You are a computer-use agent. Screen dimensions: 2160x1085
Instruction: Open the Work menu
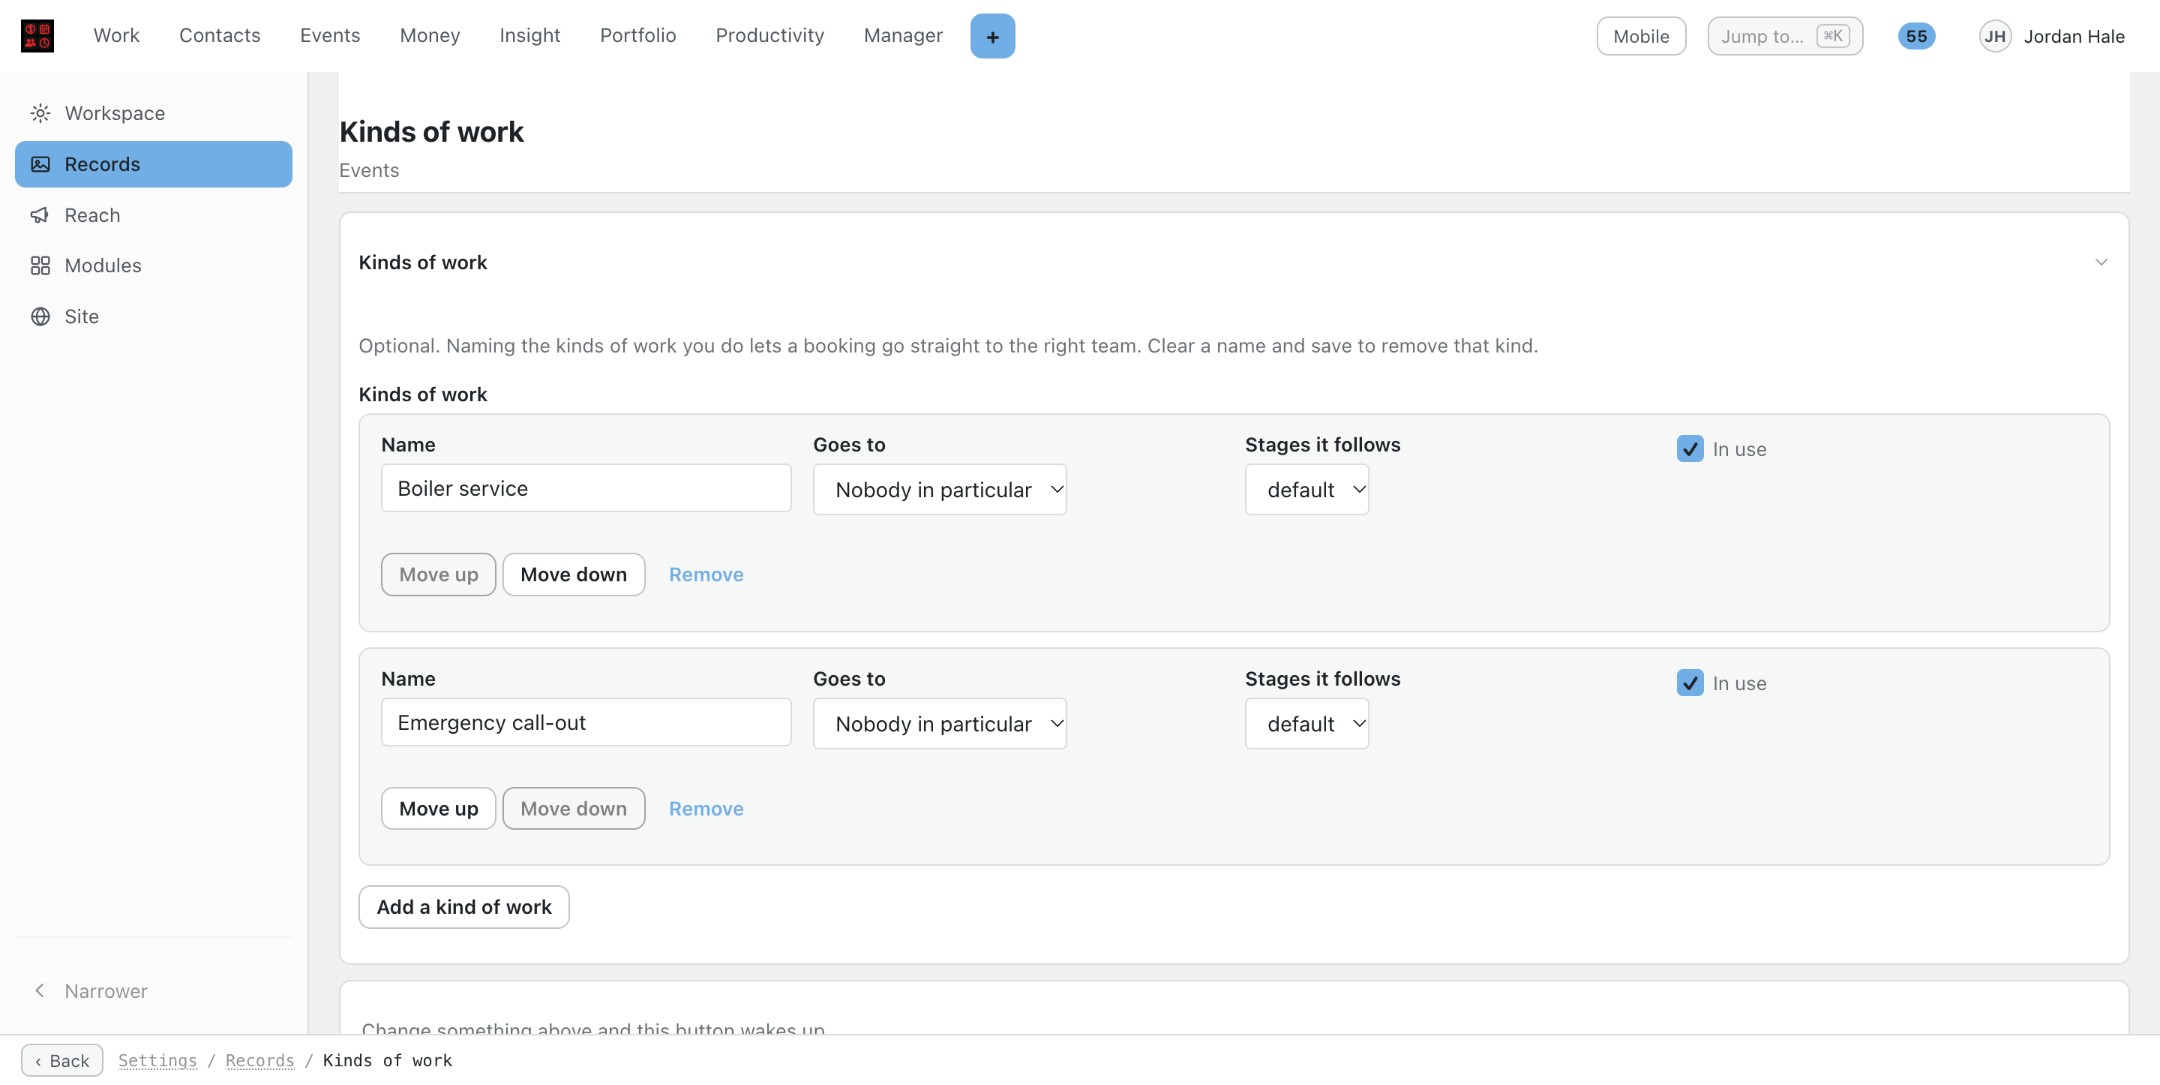(x=116, y=36)
